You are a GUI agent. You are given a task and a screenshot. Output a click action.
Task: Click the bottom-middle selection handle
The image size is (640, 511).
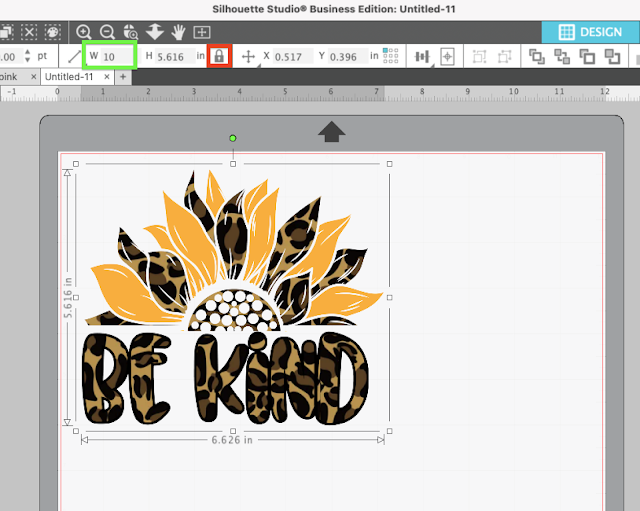point(233,431)
